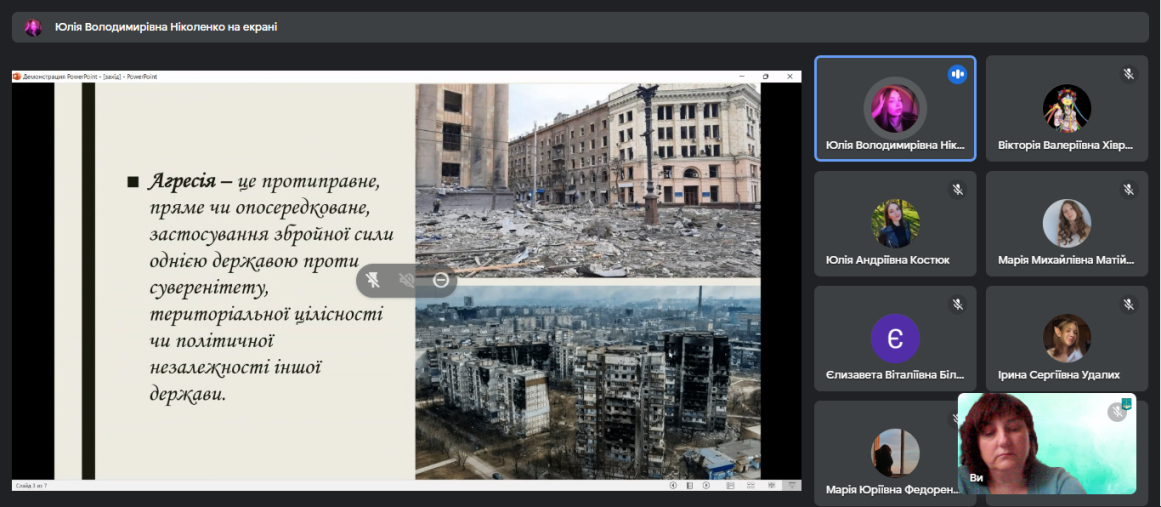The height and width of the screenshot is (507, 1161).
Task: Click Ірина Сергіївна Удалих's avatar photo
Action: pyautogui.click(x=1066, y=338)
